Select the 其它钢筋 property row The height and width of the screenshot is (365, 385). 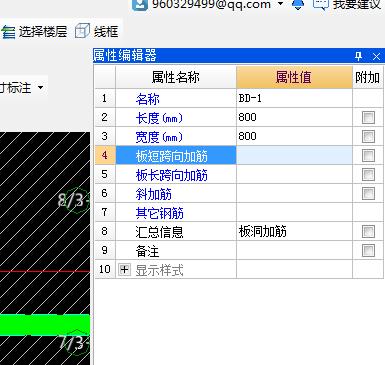[176, 213]
